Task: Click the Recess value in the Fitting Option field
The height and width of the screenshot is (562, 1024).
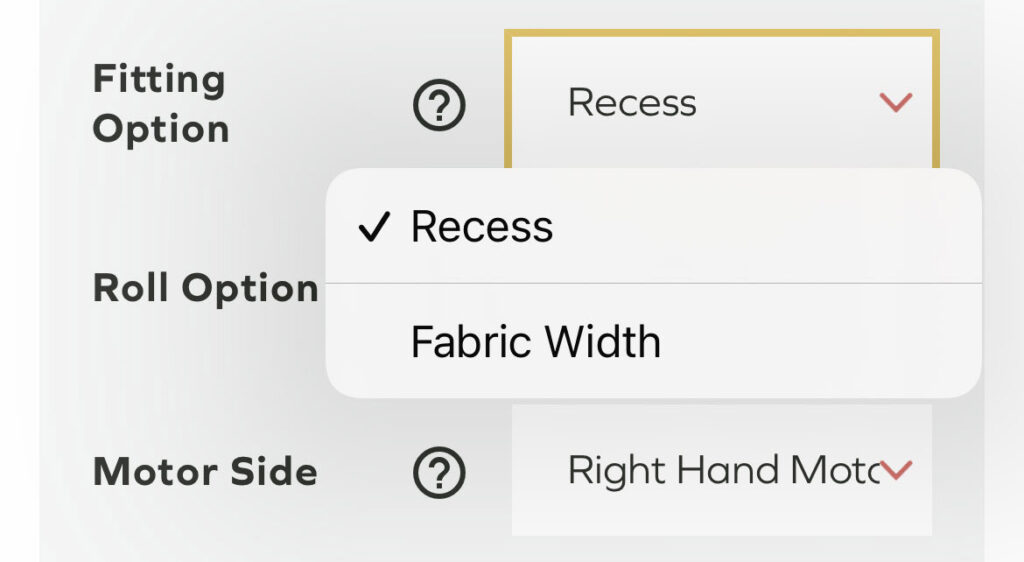Action: pos(632,103)
